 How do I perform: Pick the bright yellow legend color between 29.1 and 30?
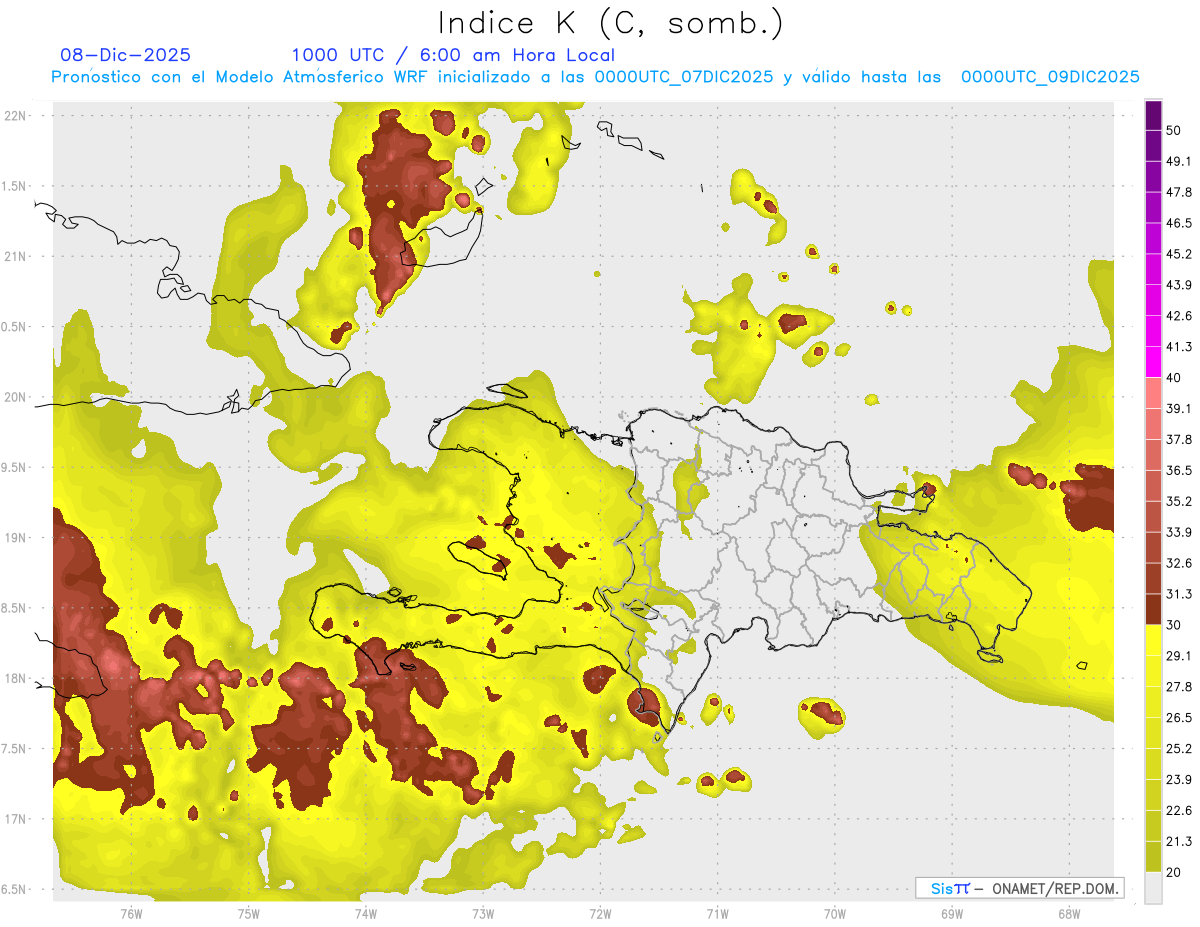pyautogui.click(x=1153, y=640)
